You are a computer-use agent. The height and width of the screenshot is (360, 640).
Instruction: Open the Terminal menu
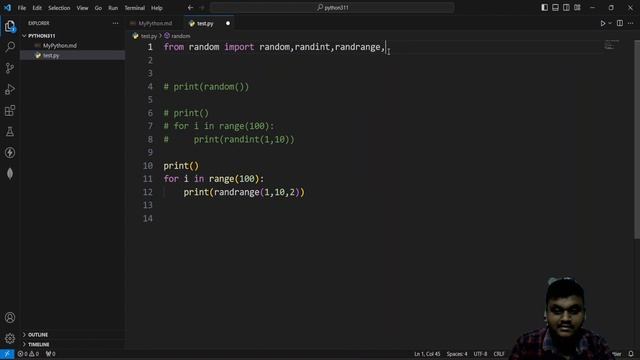pyautogui.click(x=134, y=8)
